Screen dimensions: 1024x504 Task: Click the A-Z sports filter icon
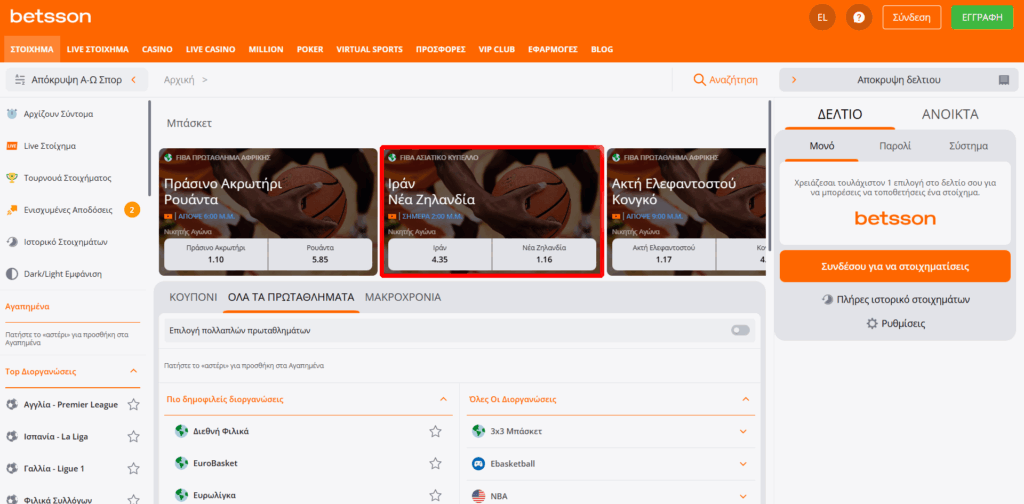point(20,80)
